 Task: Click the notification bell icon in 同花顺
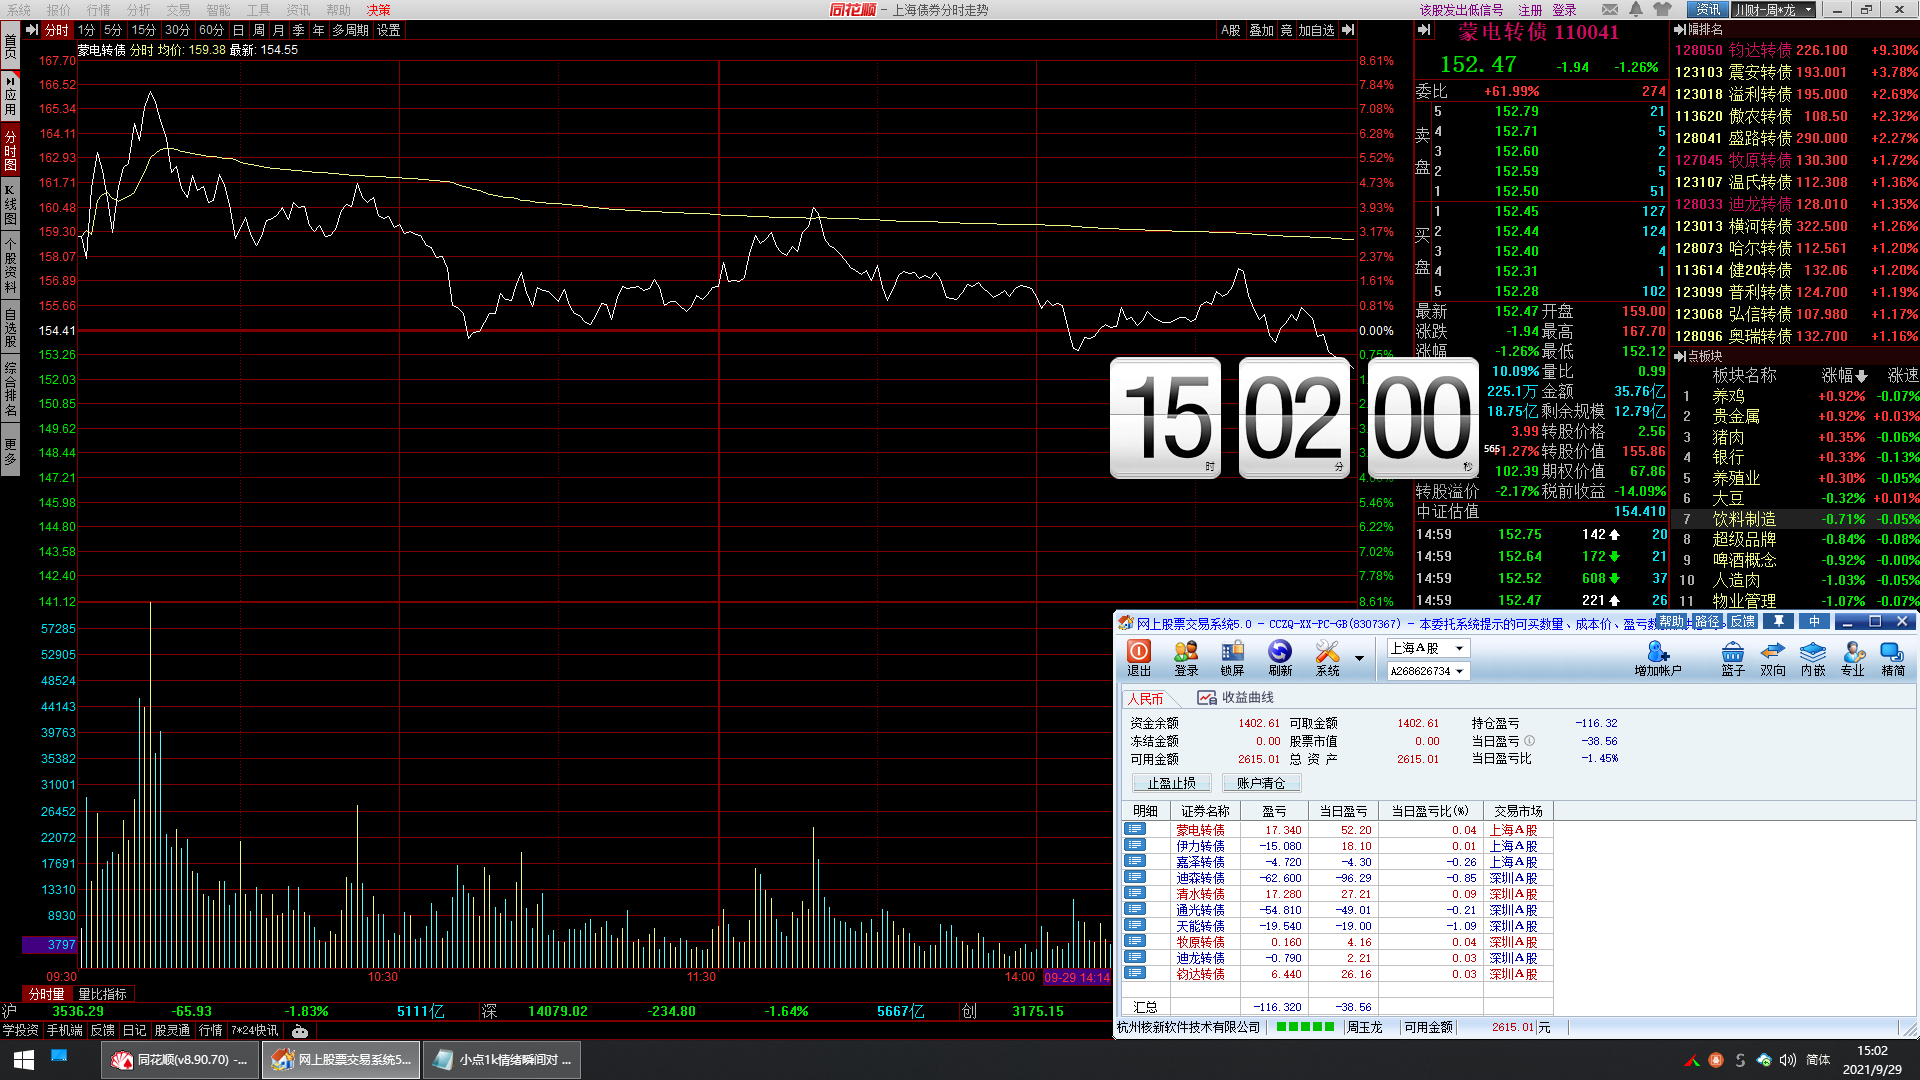pyautogui.click(x=1636, y=9)
